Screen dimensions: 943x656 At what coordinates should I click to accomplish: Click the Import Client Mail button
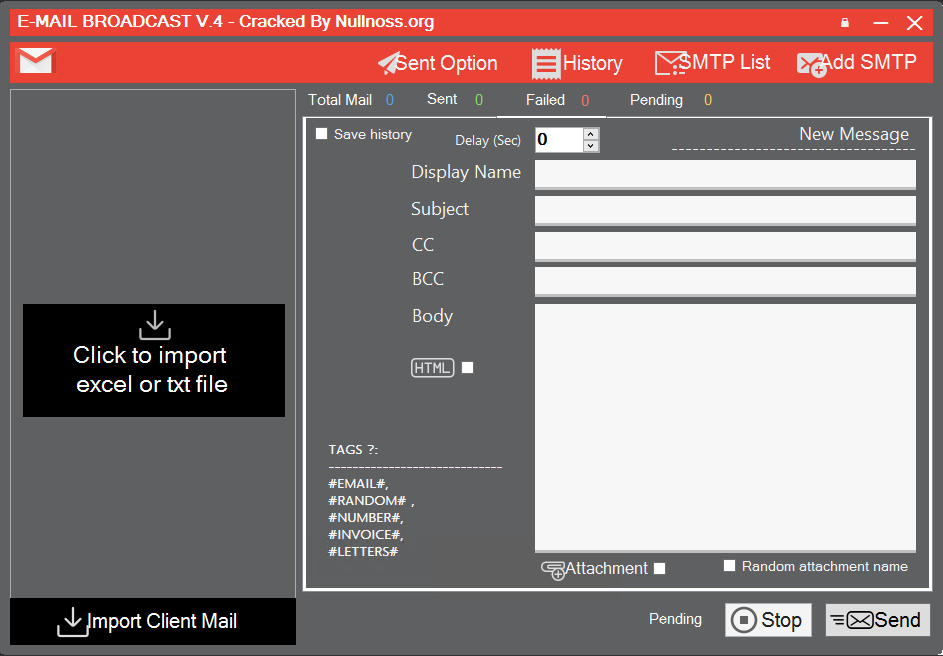[x=153, y=621]
